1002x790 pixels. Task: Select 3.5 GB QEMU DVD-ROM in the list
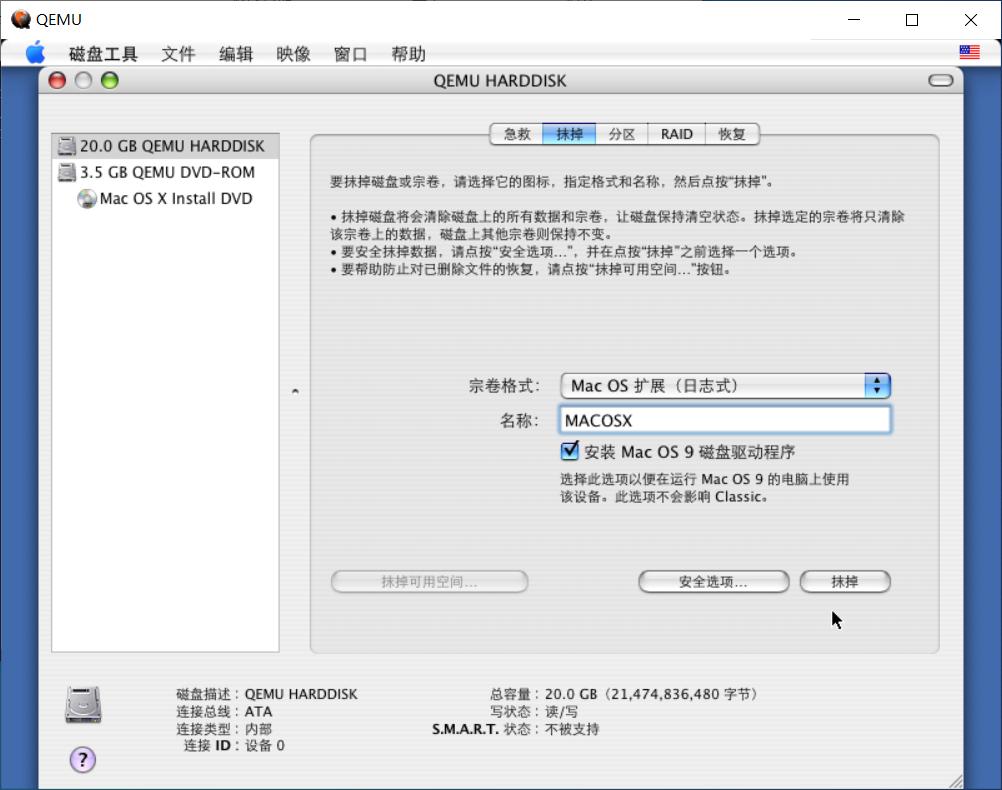(166, 172)
